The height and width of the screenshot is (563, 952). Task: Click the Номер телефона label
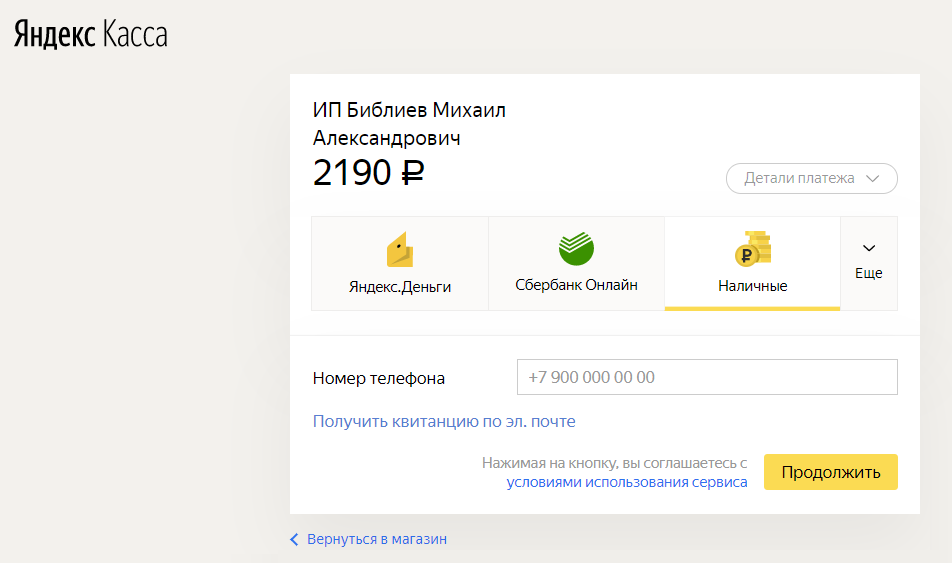pyautogui.click(x=379, y=378)
